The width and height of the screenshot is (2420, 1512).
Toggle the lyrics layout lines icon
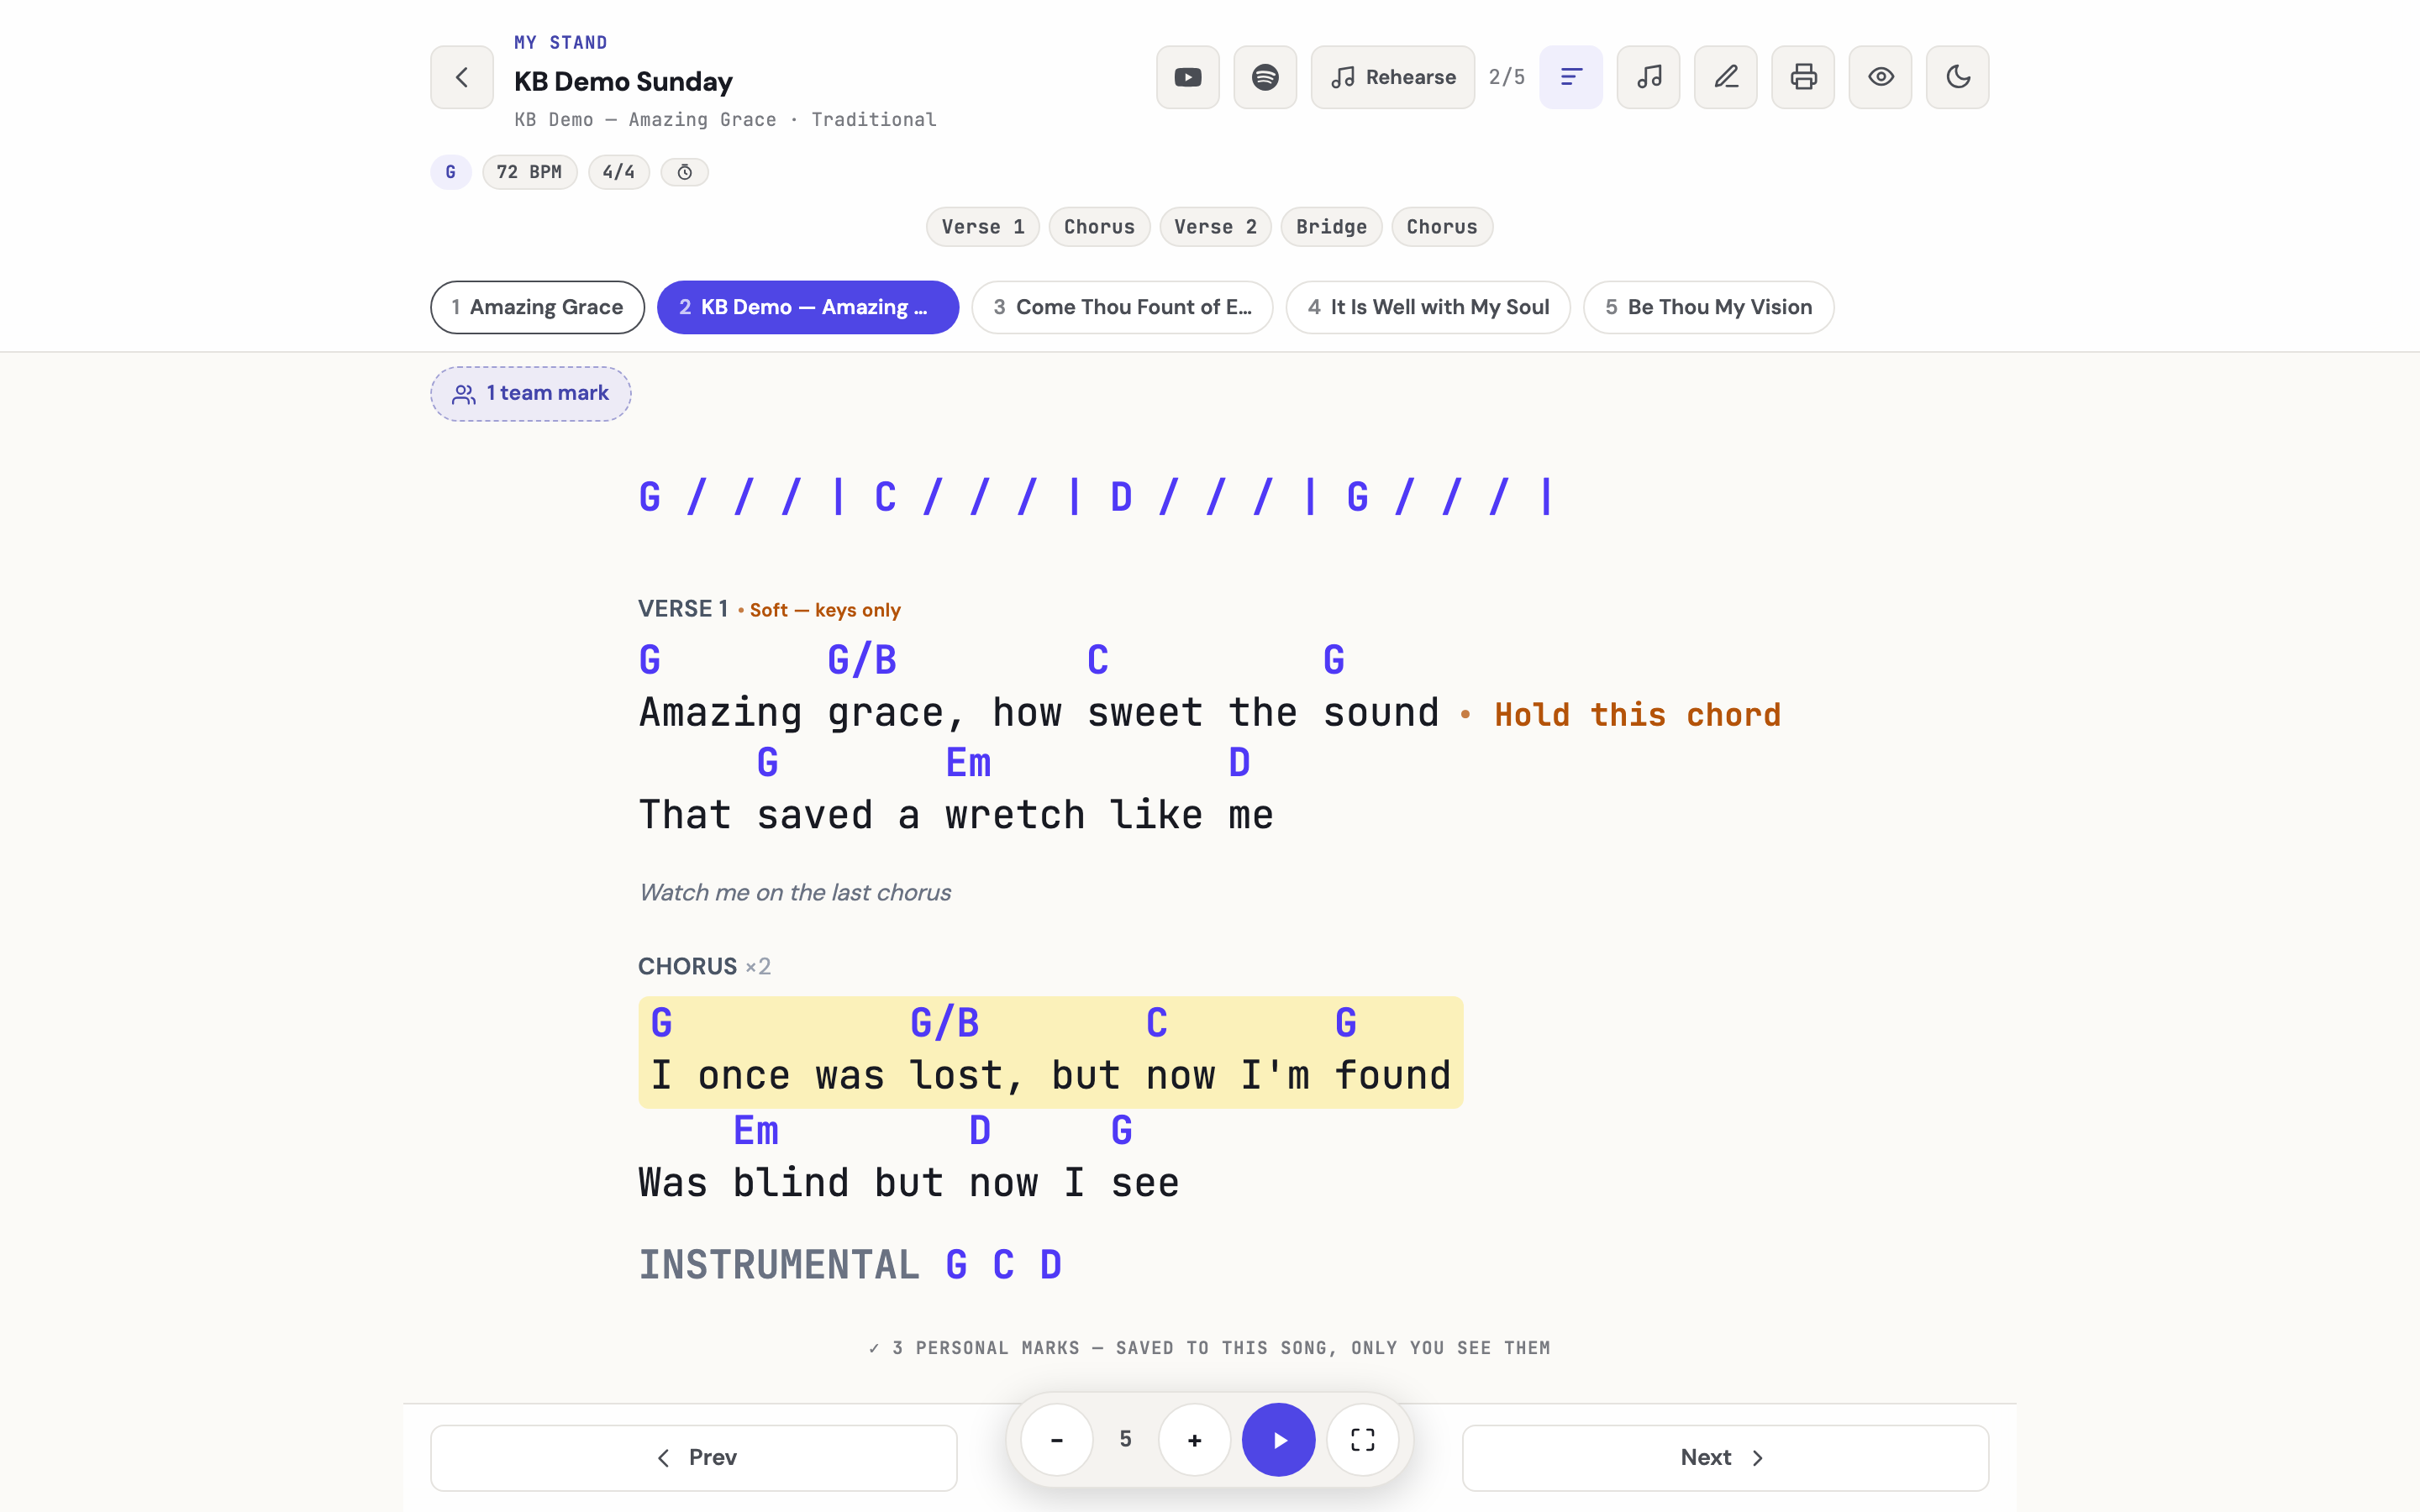[x=1571, y=77]
